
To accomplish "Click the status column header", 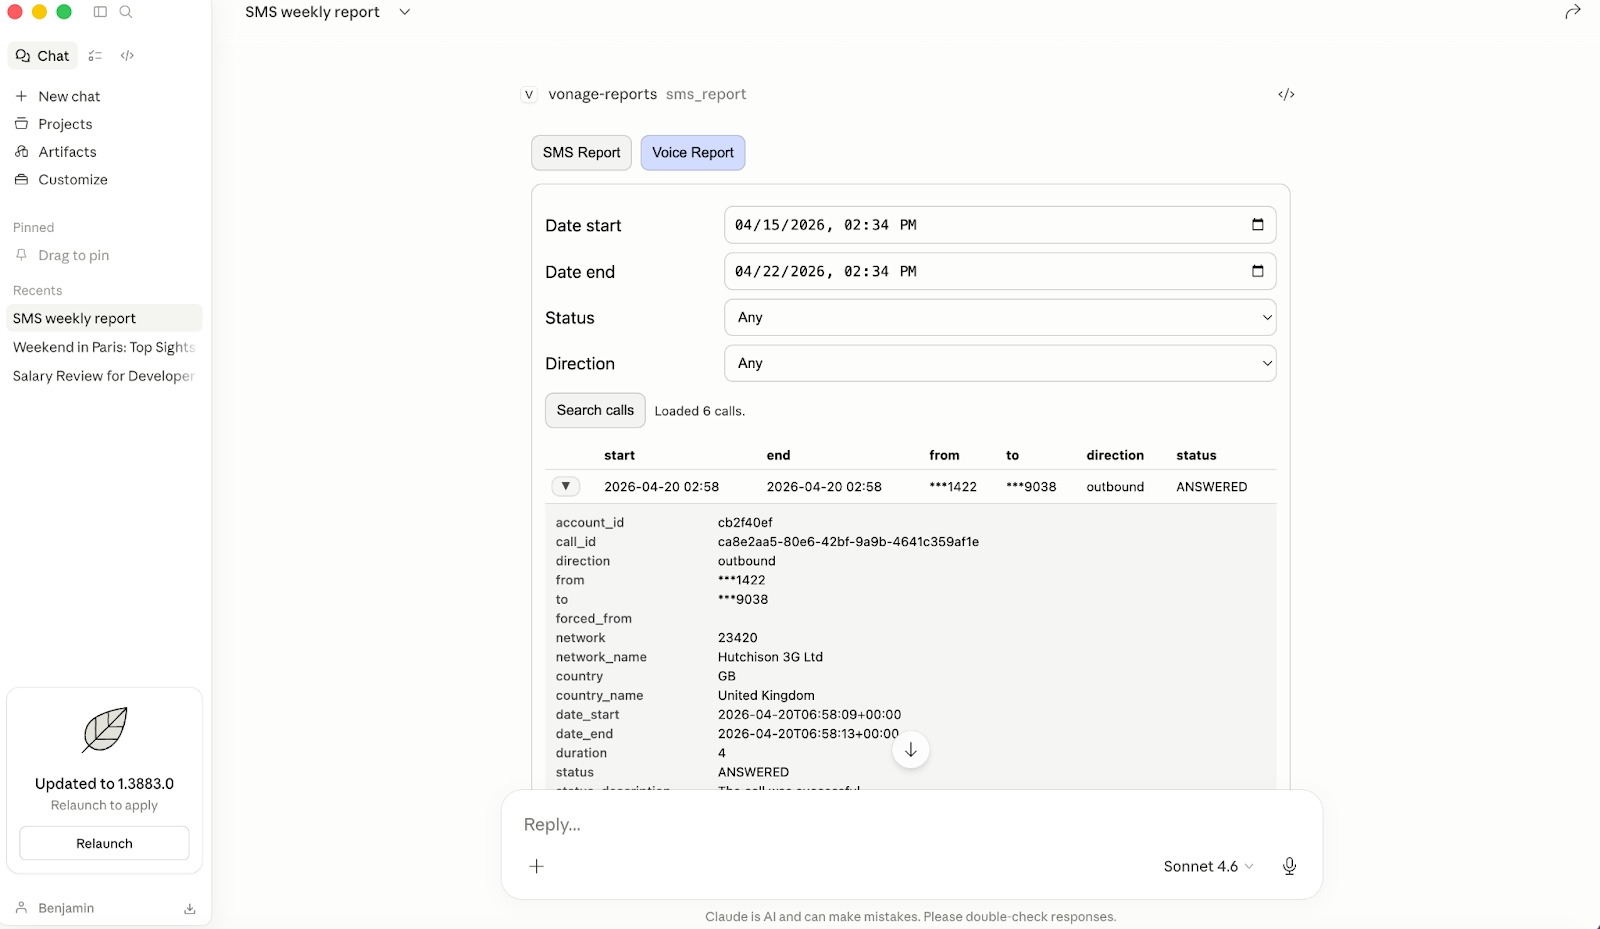I will tap(1196, 455).
